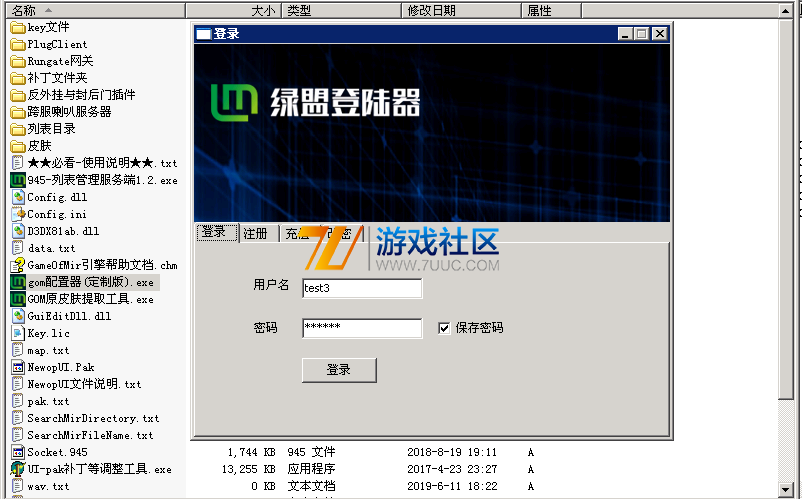Click the 使用说明 txt file icon
Image resolution: width=802 pixels, height=499 pixels.
18,163
